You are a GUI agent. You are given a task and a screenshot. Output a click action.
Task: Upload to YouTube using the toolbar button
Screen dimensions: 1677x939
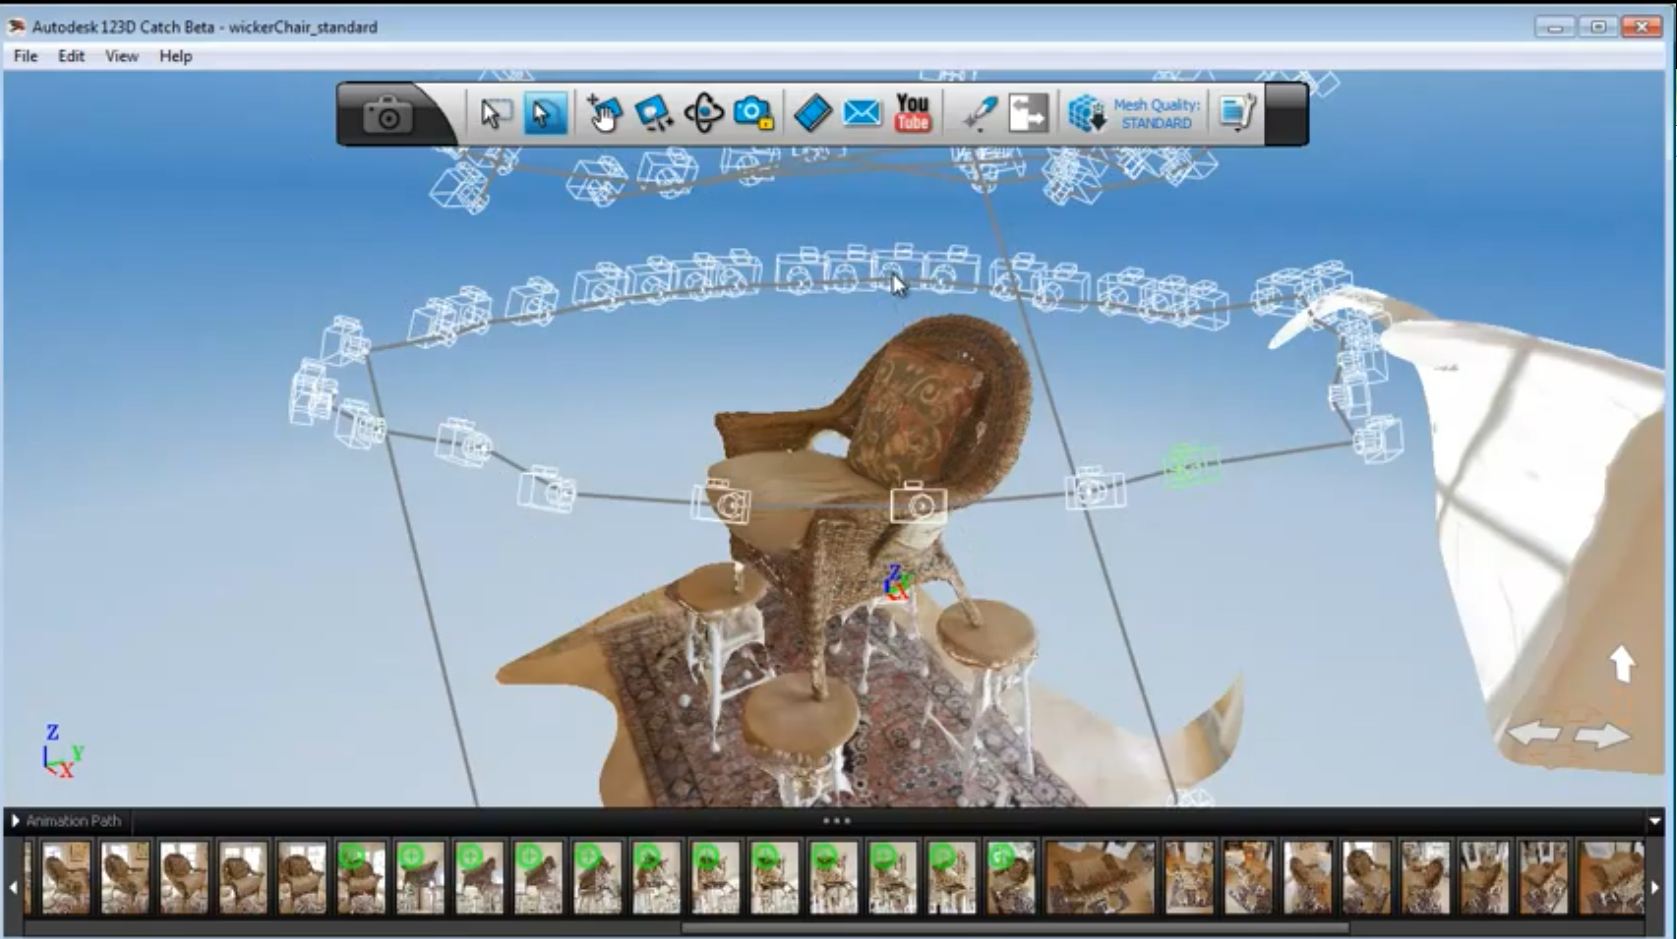click(x=912, y=114)
